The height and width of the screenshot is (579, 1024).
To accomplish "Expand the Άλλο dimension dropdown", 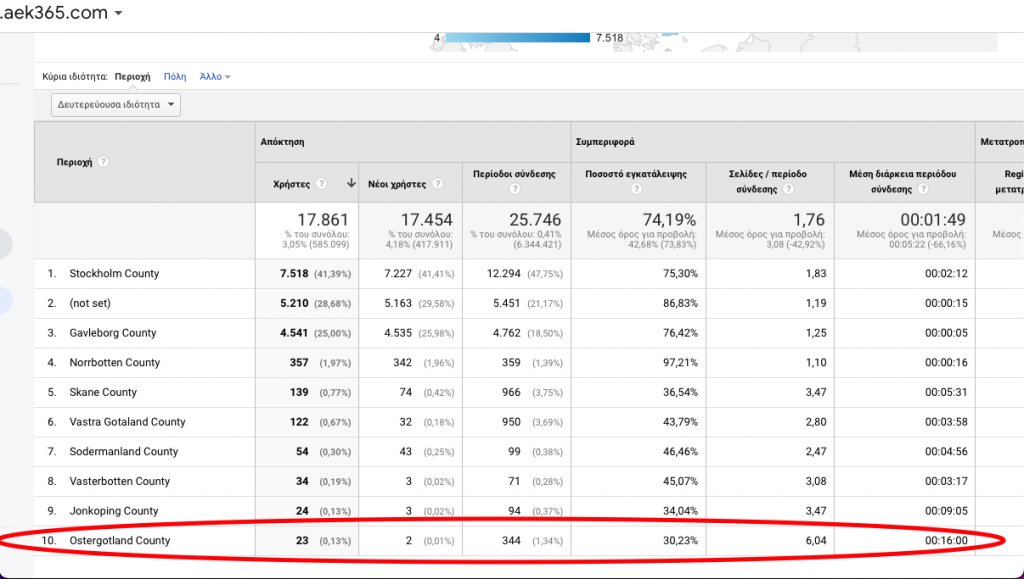I will (x=215, y=77).
